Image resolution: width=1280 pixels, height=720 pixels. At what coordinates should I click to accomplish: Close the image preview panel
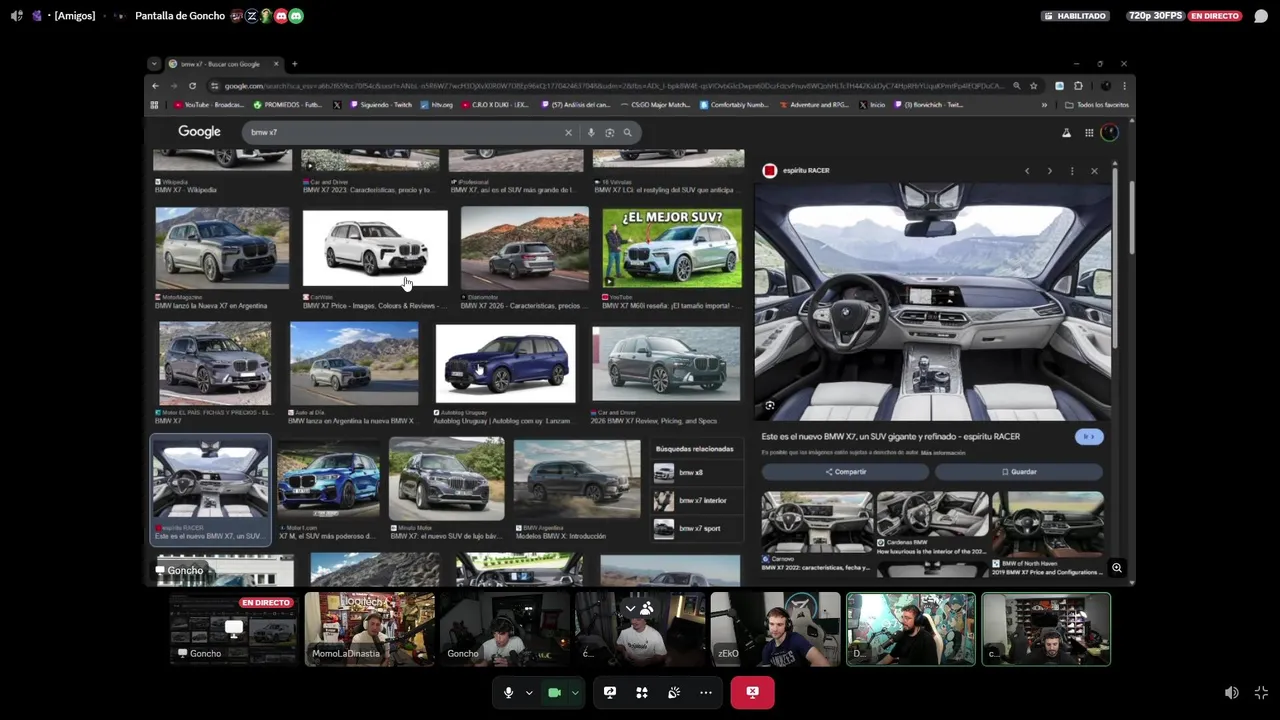(x=1094, y=171)
